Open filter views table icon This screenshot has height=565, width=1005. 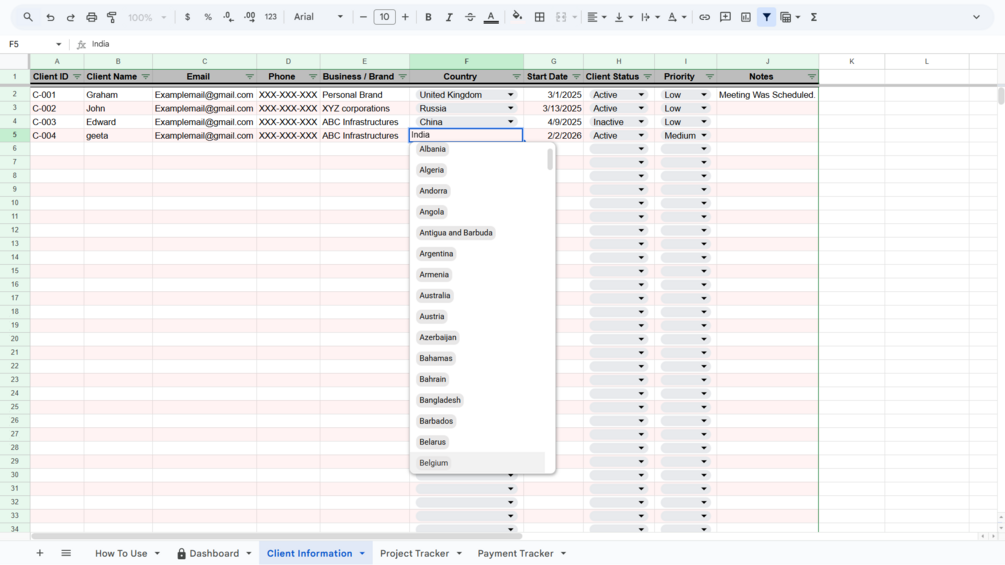click(790, 17)
